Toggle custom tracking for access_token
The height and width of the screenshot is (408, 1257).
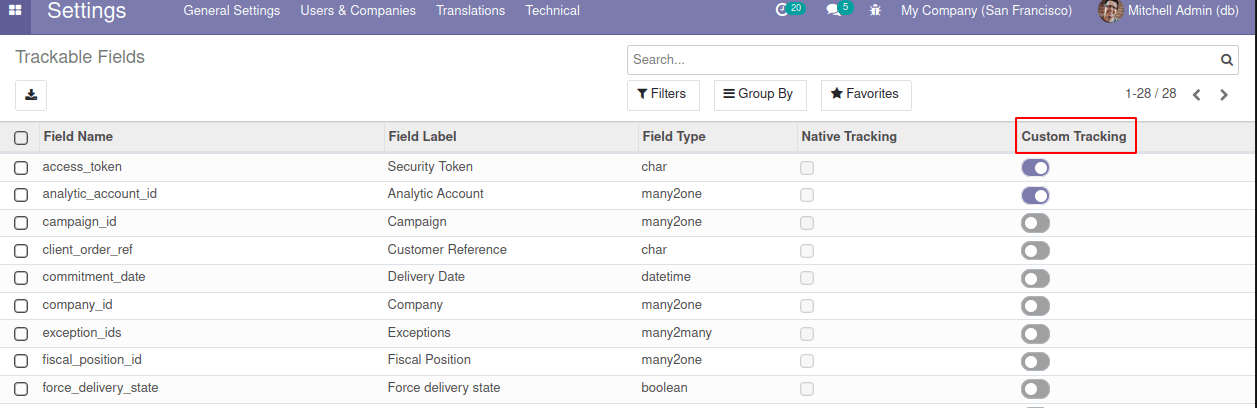(1035, 168)
